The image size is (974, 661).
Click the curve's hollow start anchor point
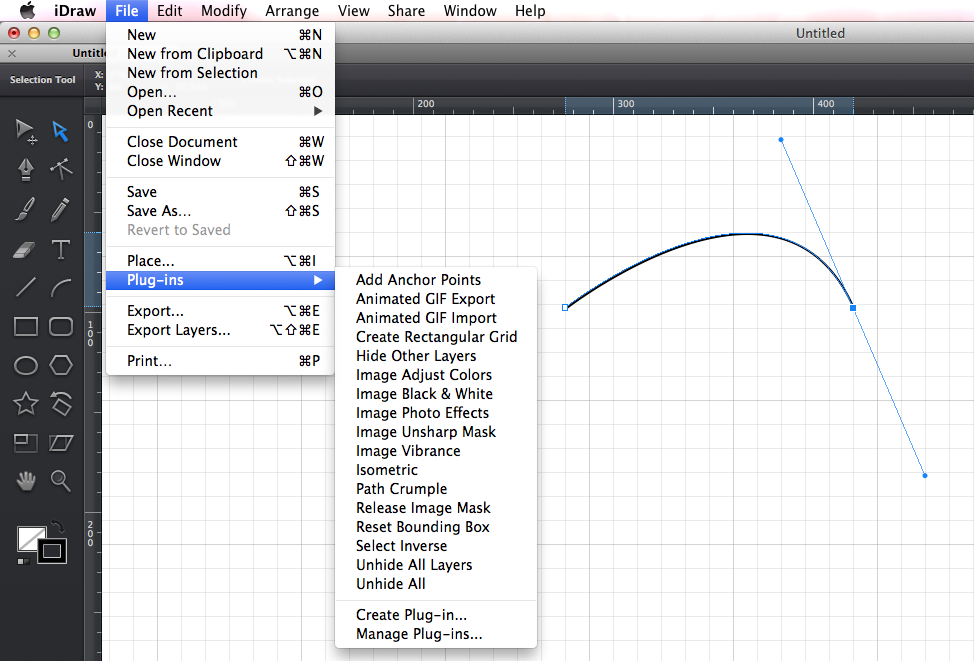click(x=565, y=308)
